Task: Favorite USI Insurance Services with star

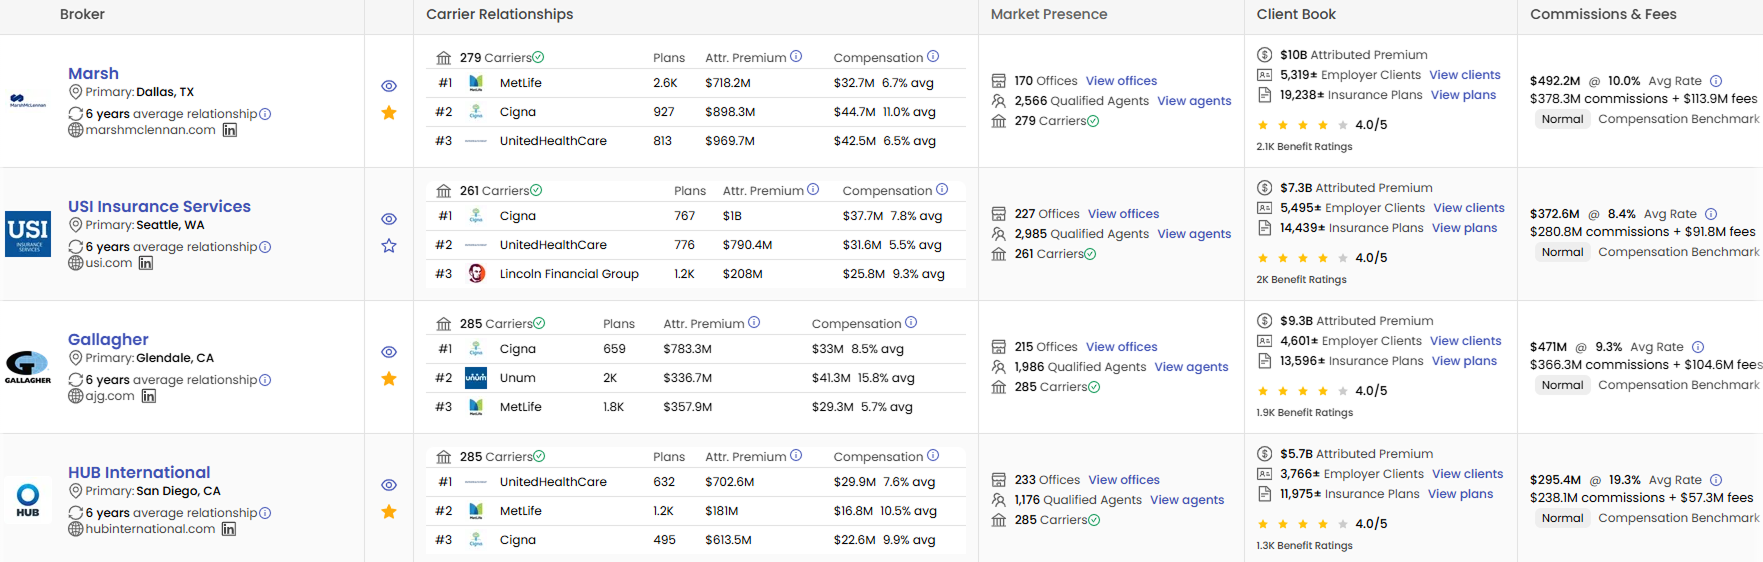Action: click(389, 246)
